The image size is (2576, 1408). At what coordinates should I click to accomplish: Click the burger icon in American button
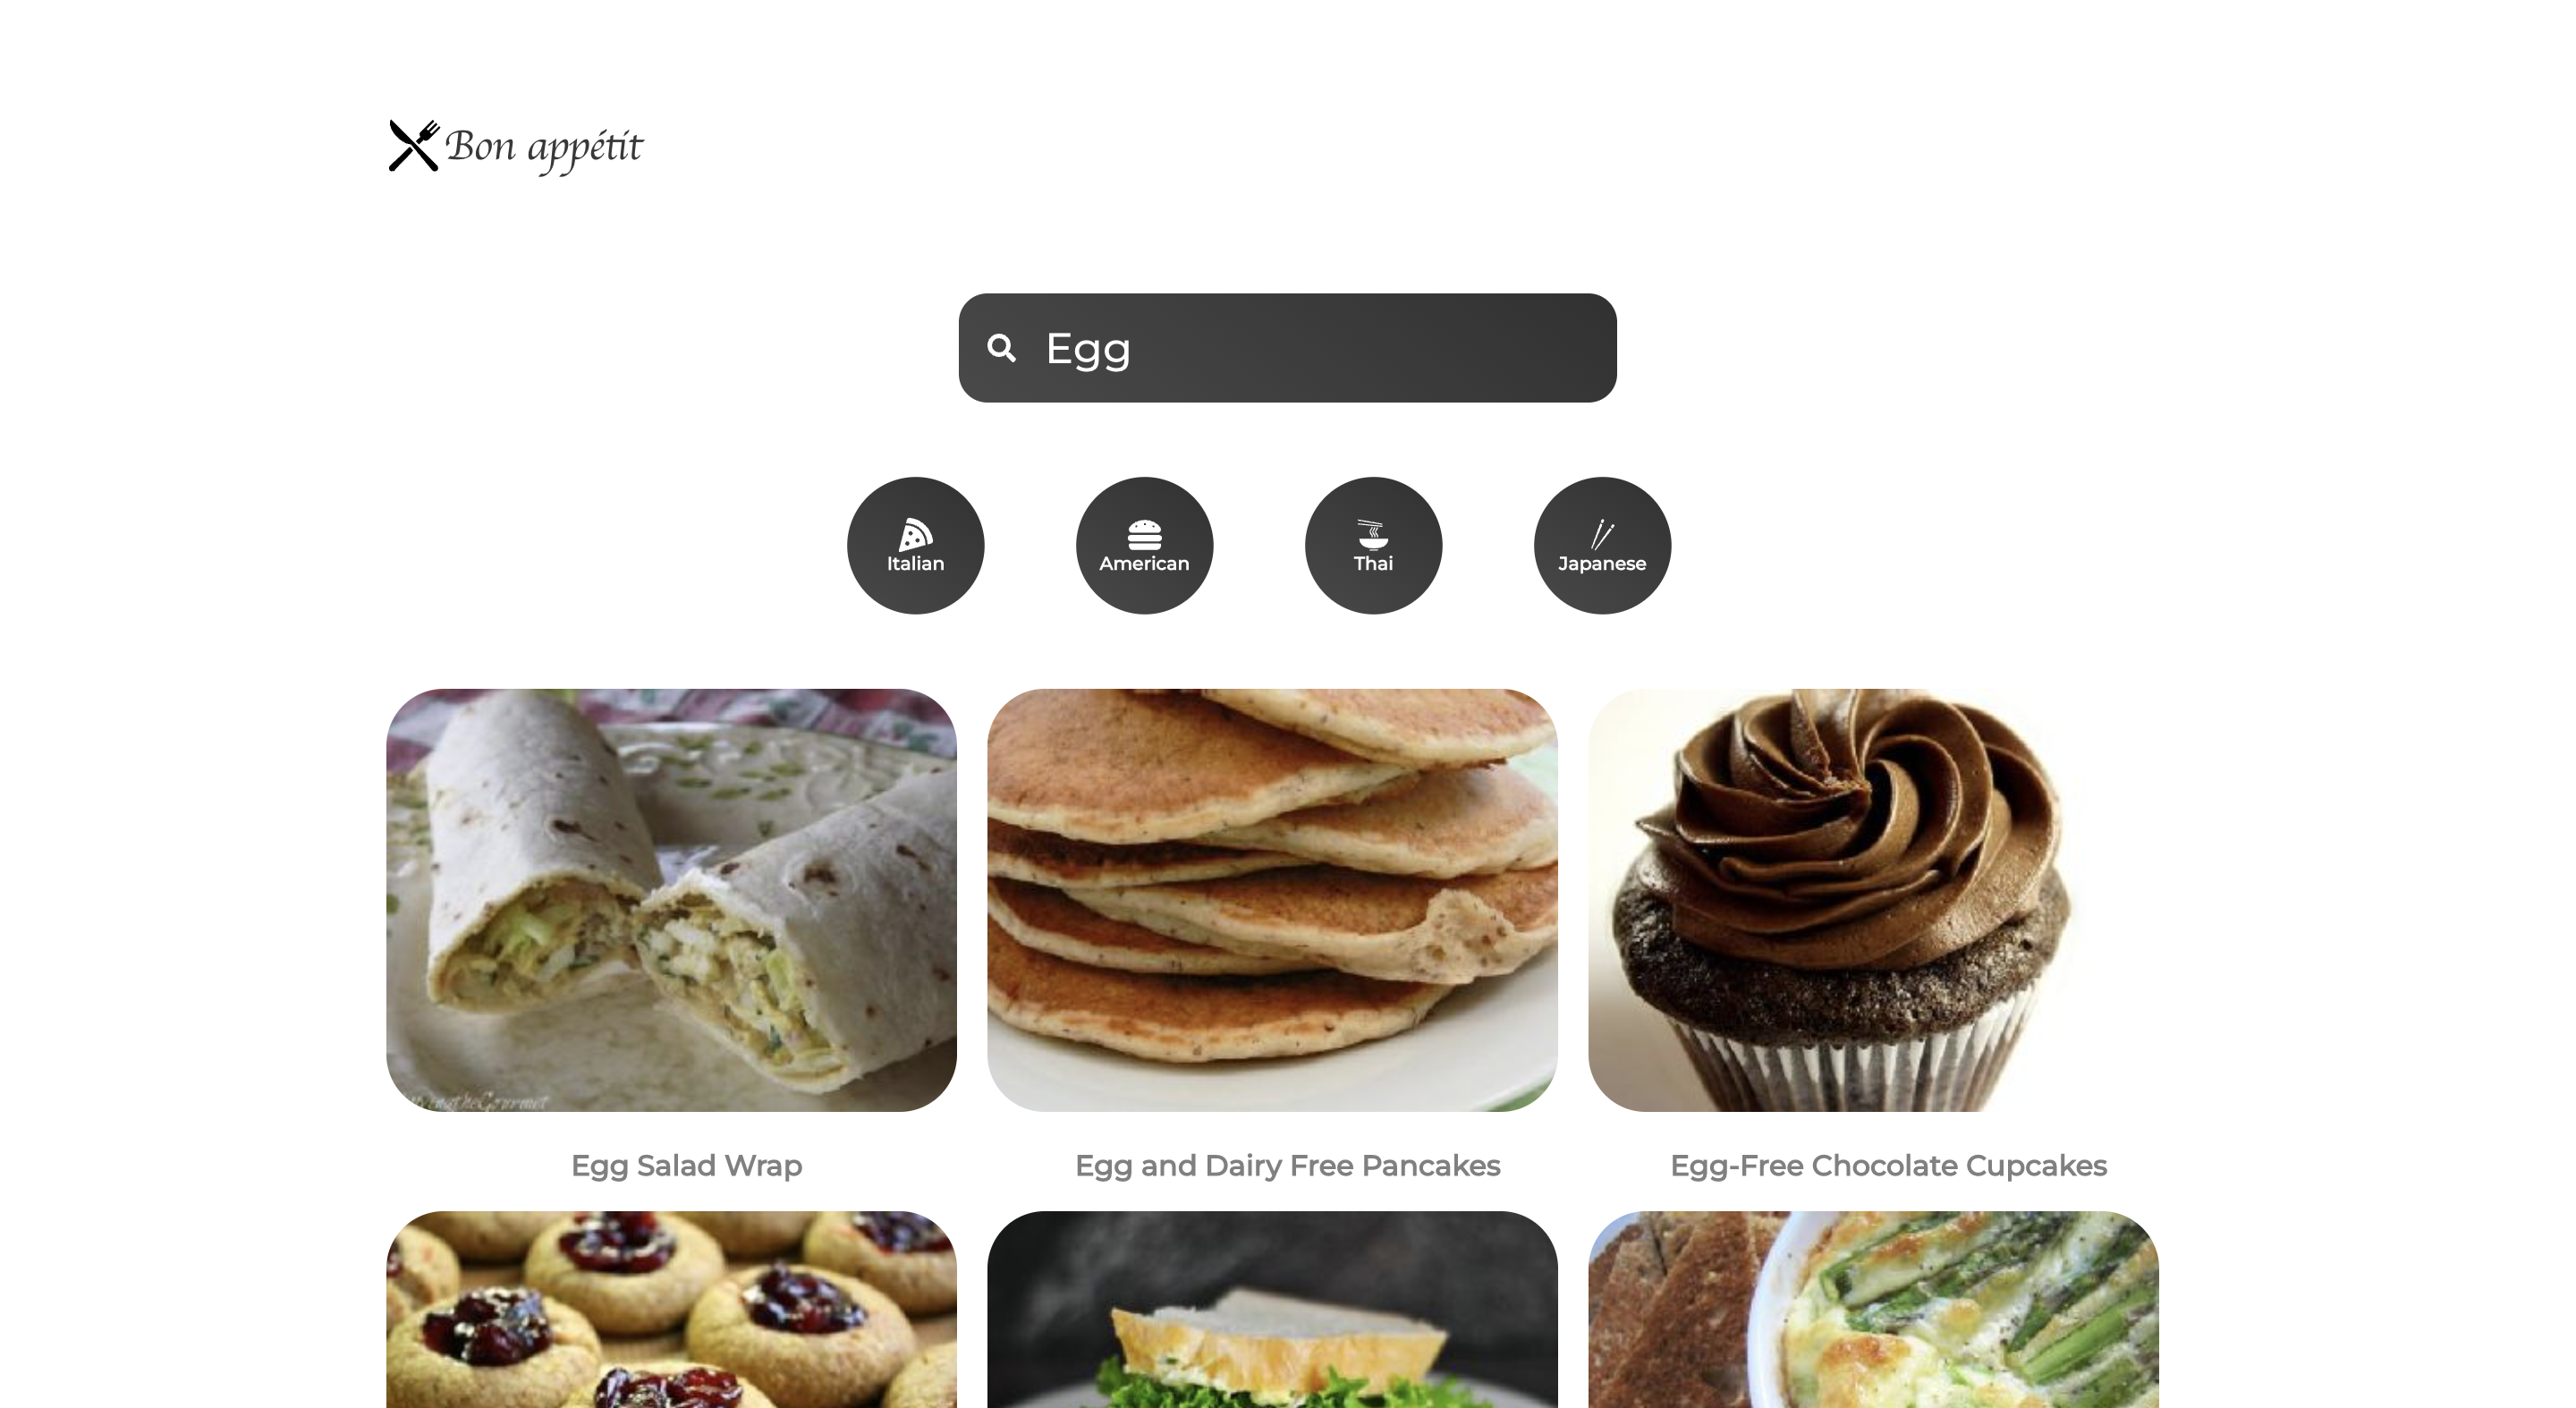[x=1142, y=530]
